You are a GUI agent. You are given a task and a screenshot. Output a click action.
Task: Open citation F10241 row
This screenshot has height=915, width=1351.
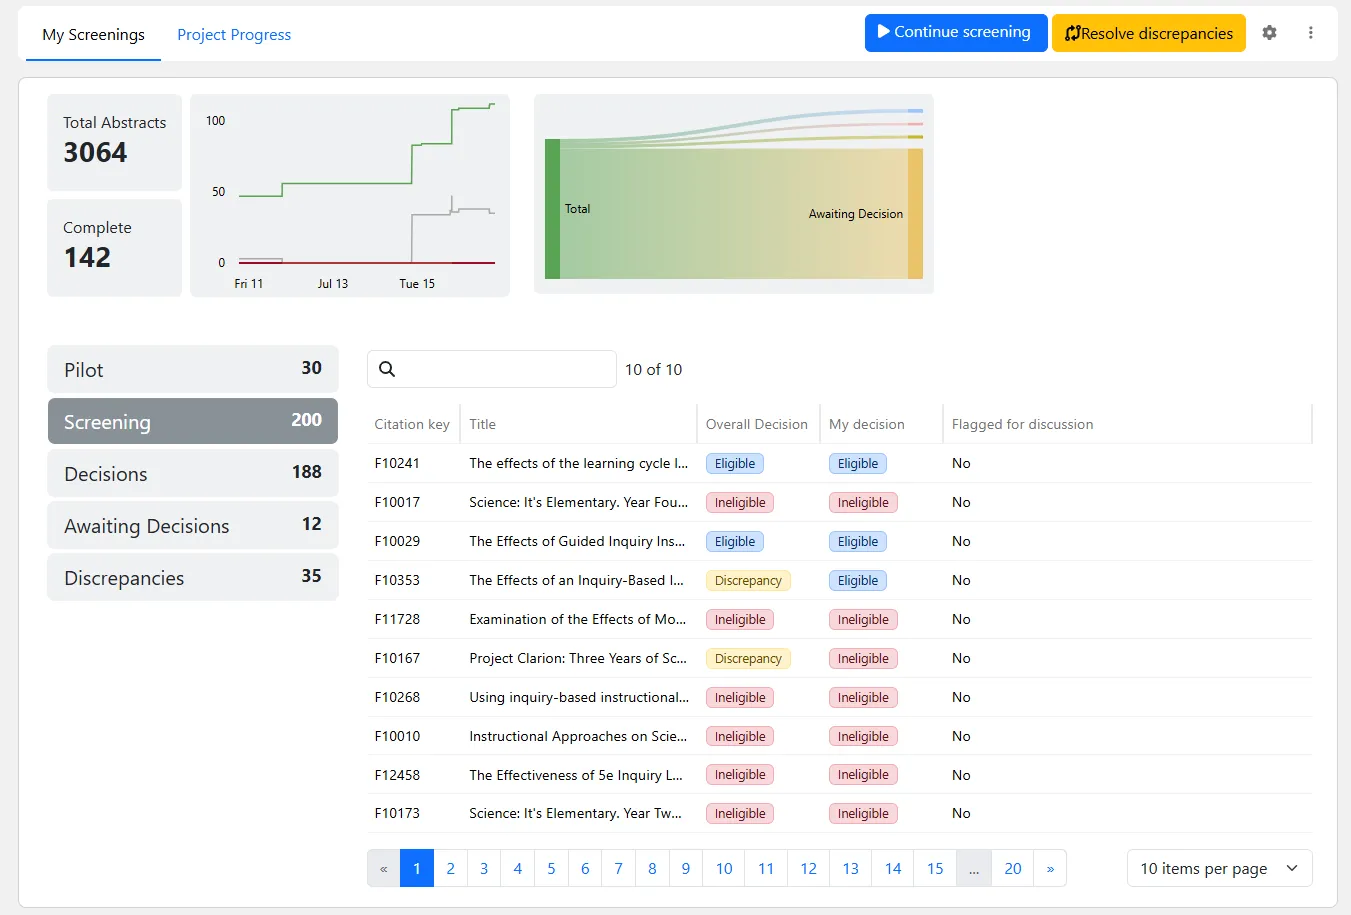click(839, 463)
